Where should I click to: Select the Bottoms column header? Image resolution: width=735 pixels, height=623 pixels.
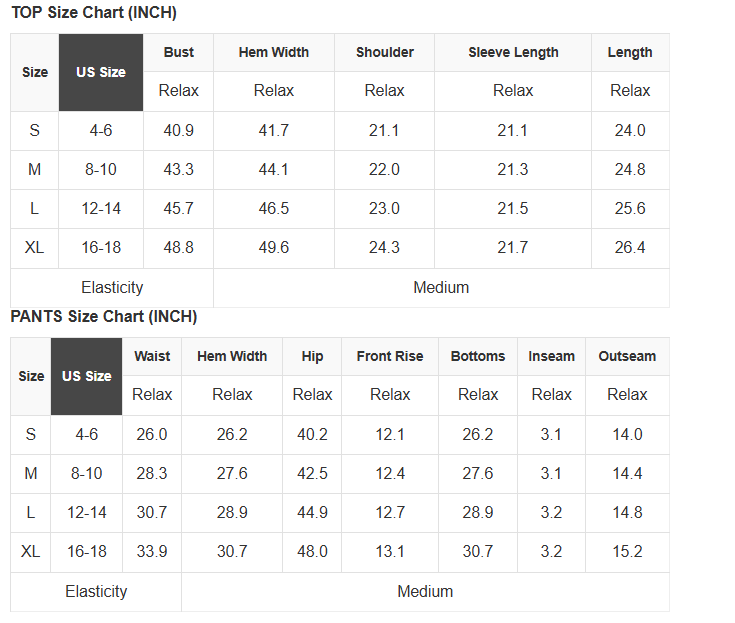coord(478,356)
